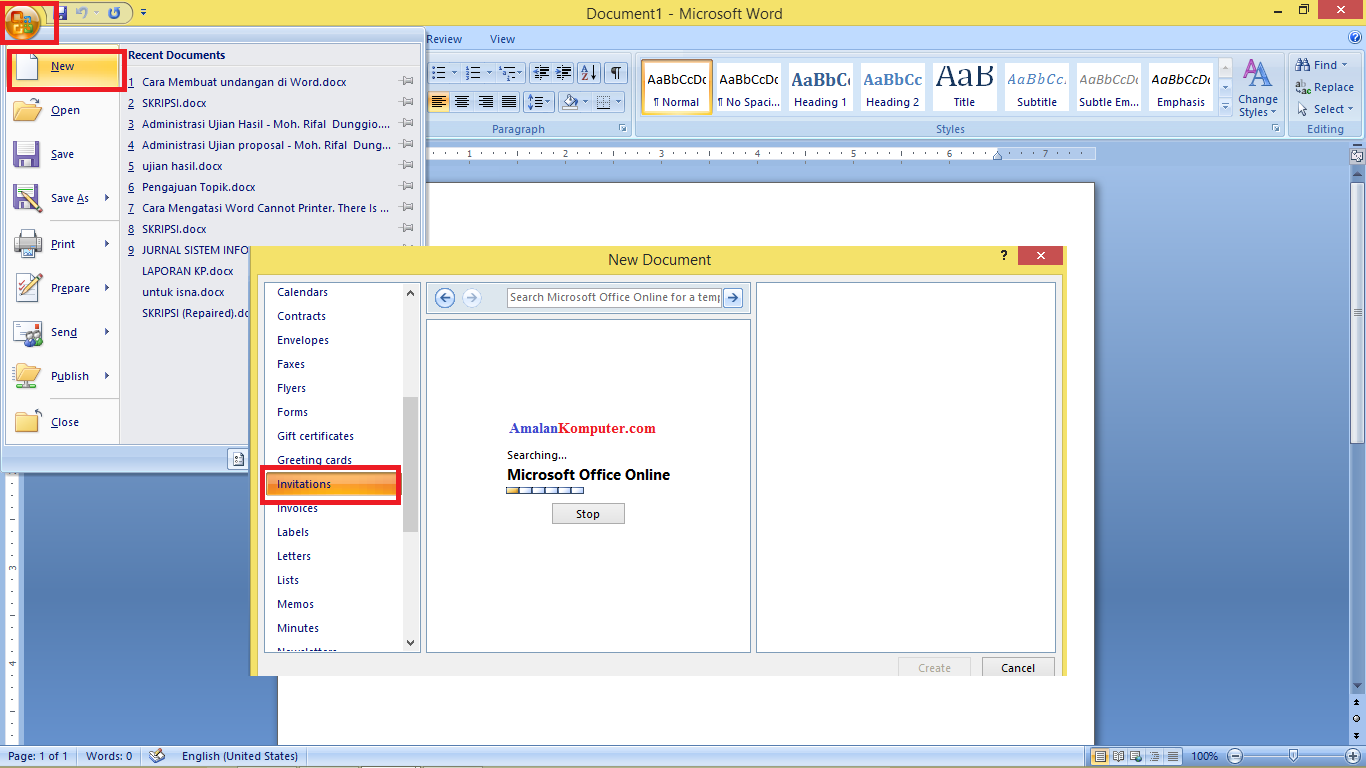Click Replace in the Editing group
Image resolution: width=1366 pixels, height=768 pixels.
click(1324, 87)
